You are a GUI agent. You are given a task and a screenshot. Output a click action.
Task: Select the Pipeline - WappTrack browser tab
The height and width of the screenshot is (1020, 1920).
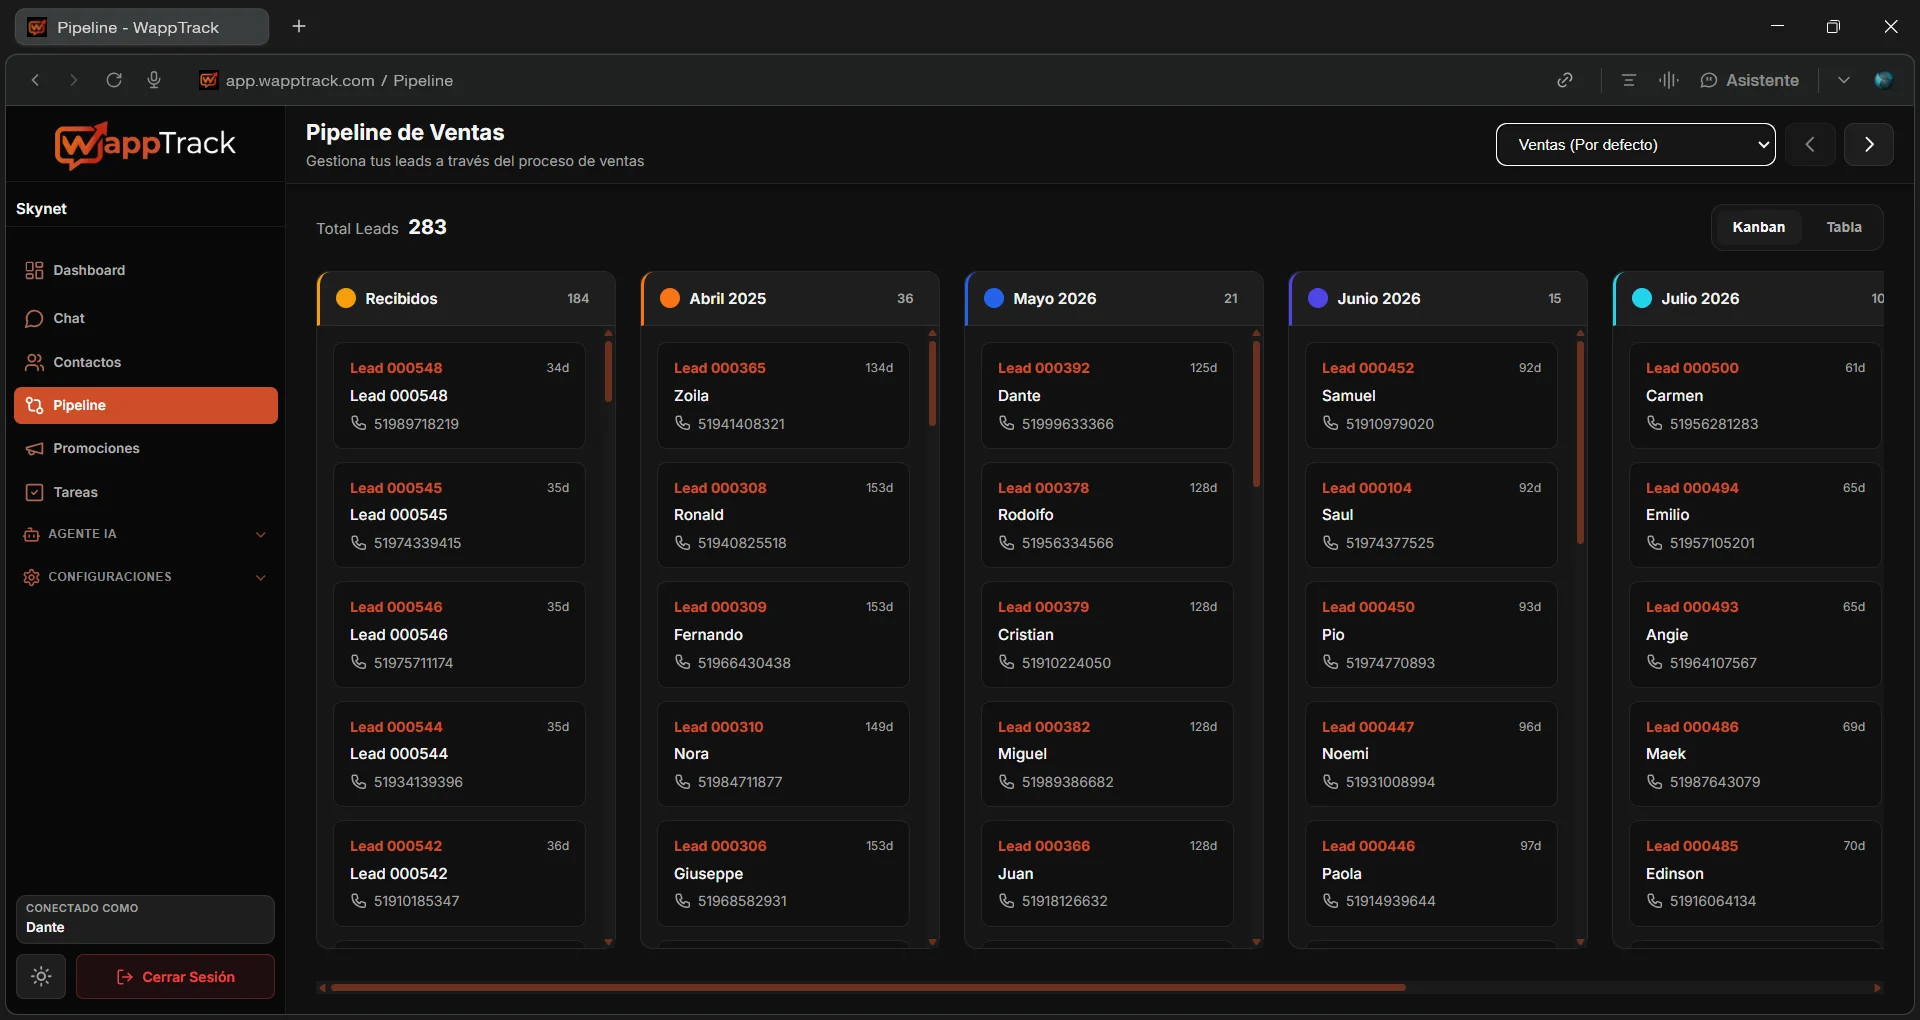click(142, 27)
